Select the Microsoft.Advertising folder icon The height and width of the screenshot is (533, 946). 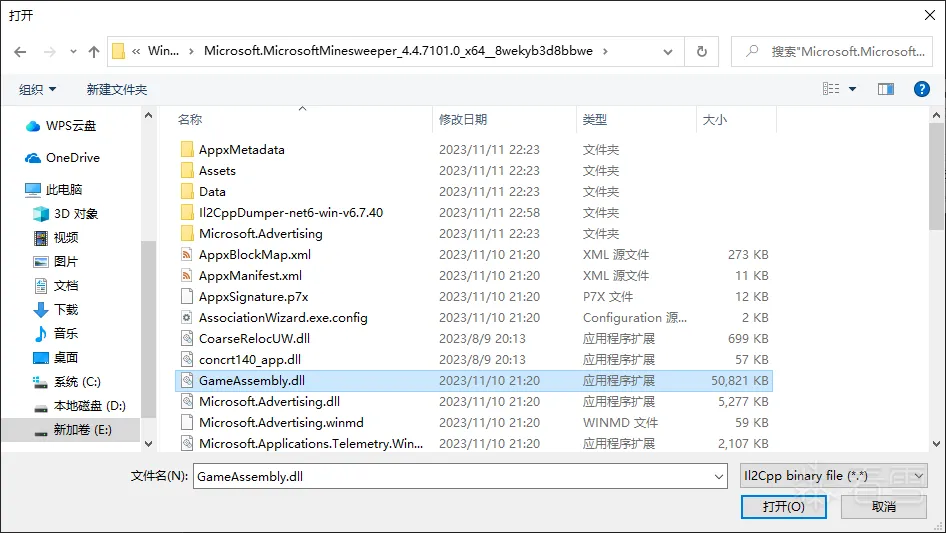click(x=187, y=234)
